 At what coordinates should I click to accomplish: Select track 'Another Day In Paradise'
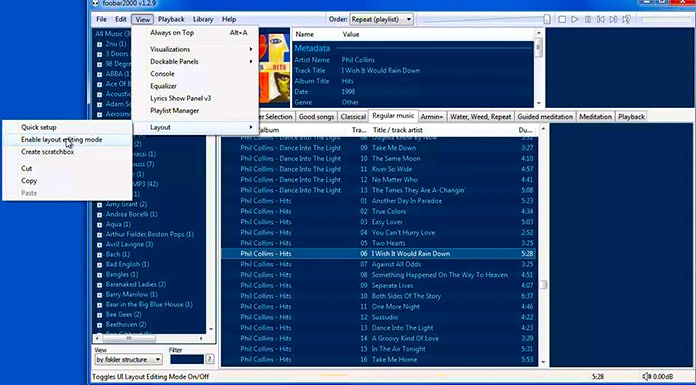pyautogui.click(x=378, y=201)
